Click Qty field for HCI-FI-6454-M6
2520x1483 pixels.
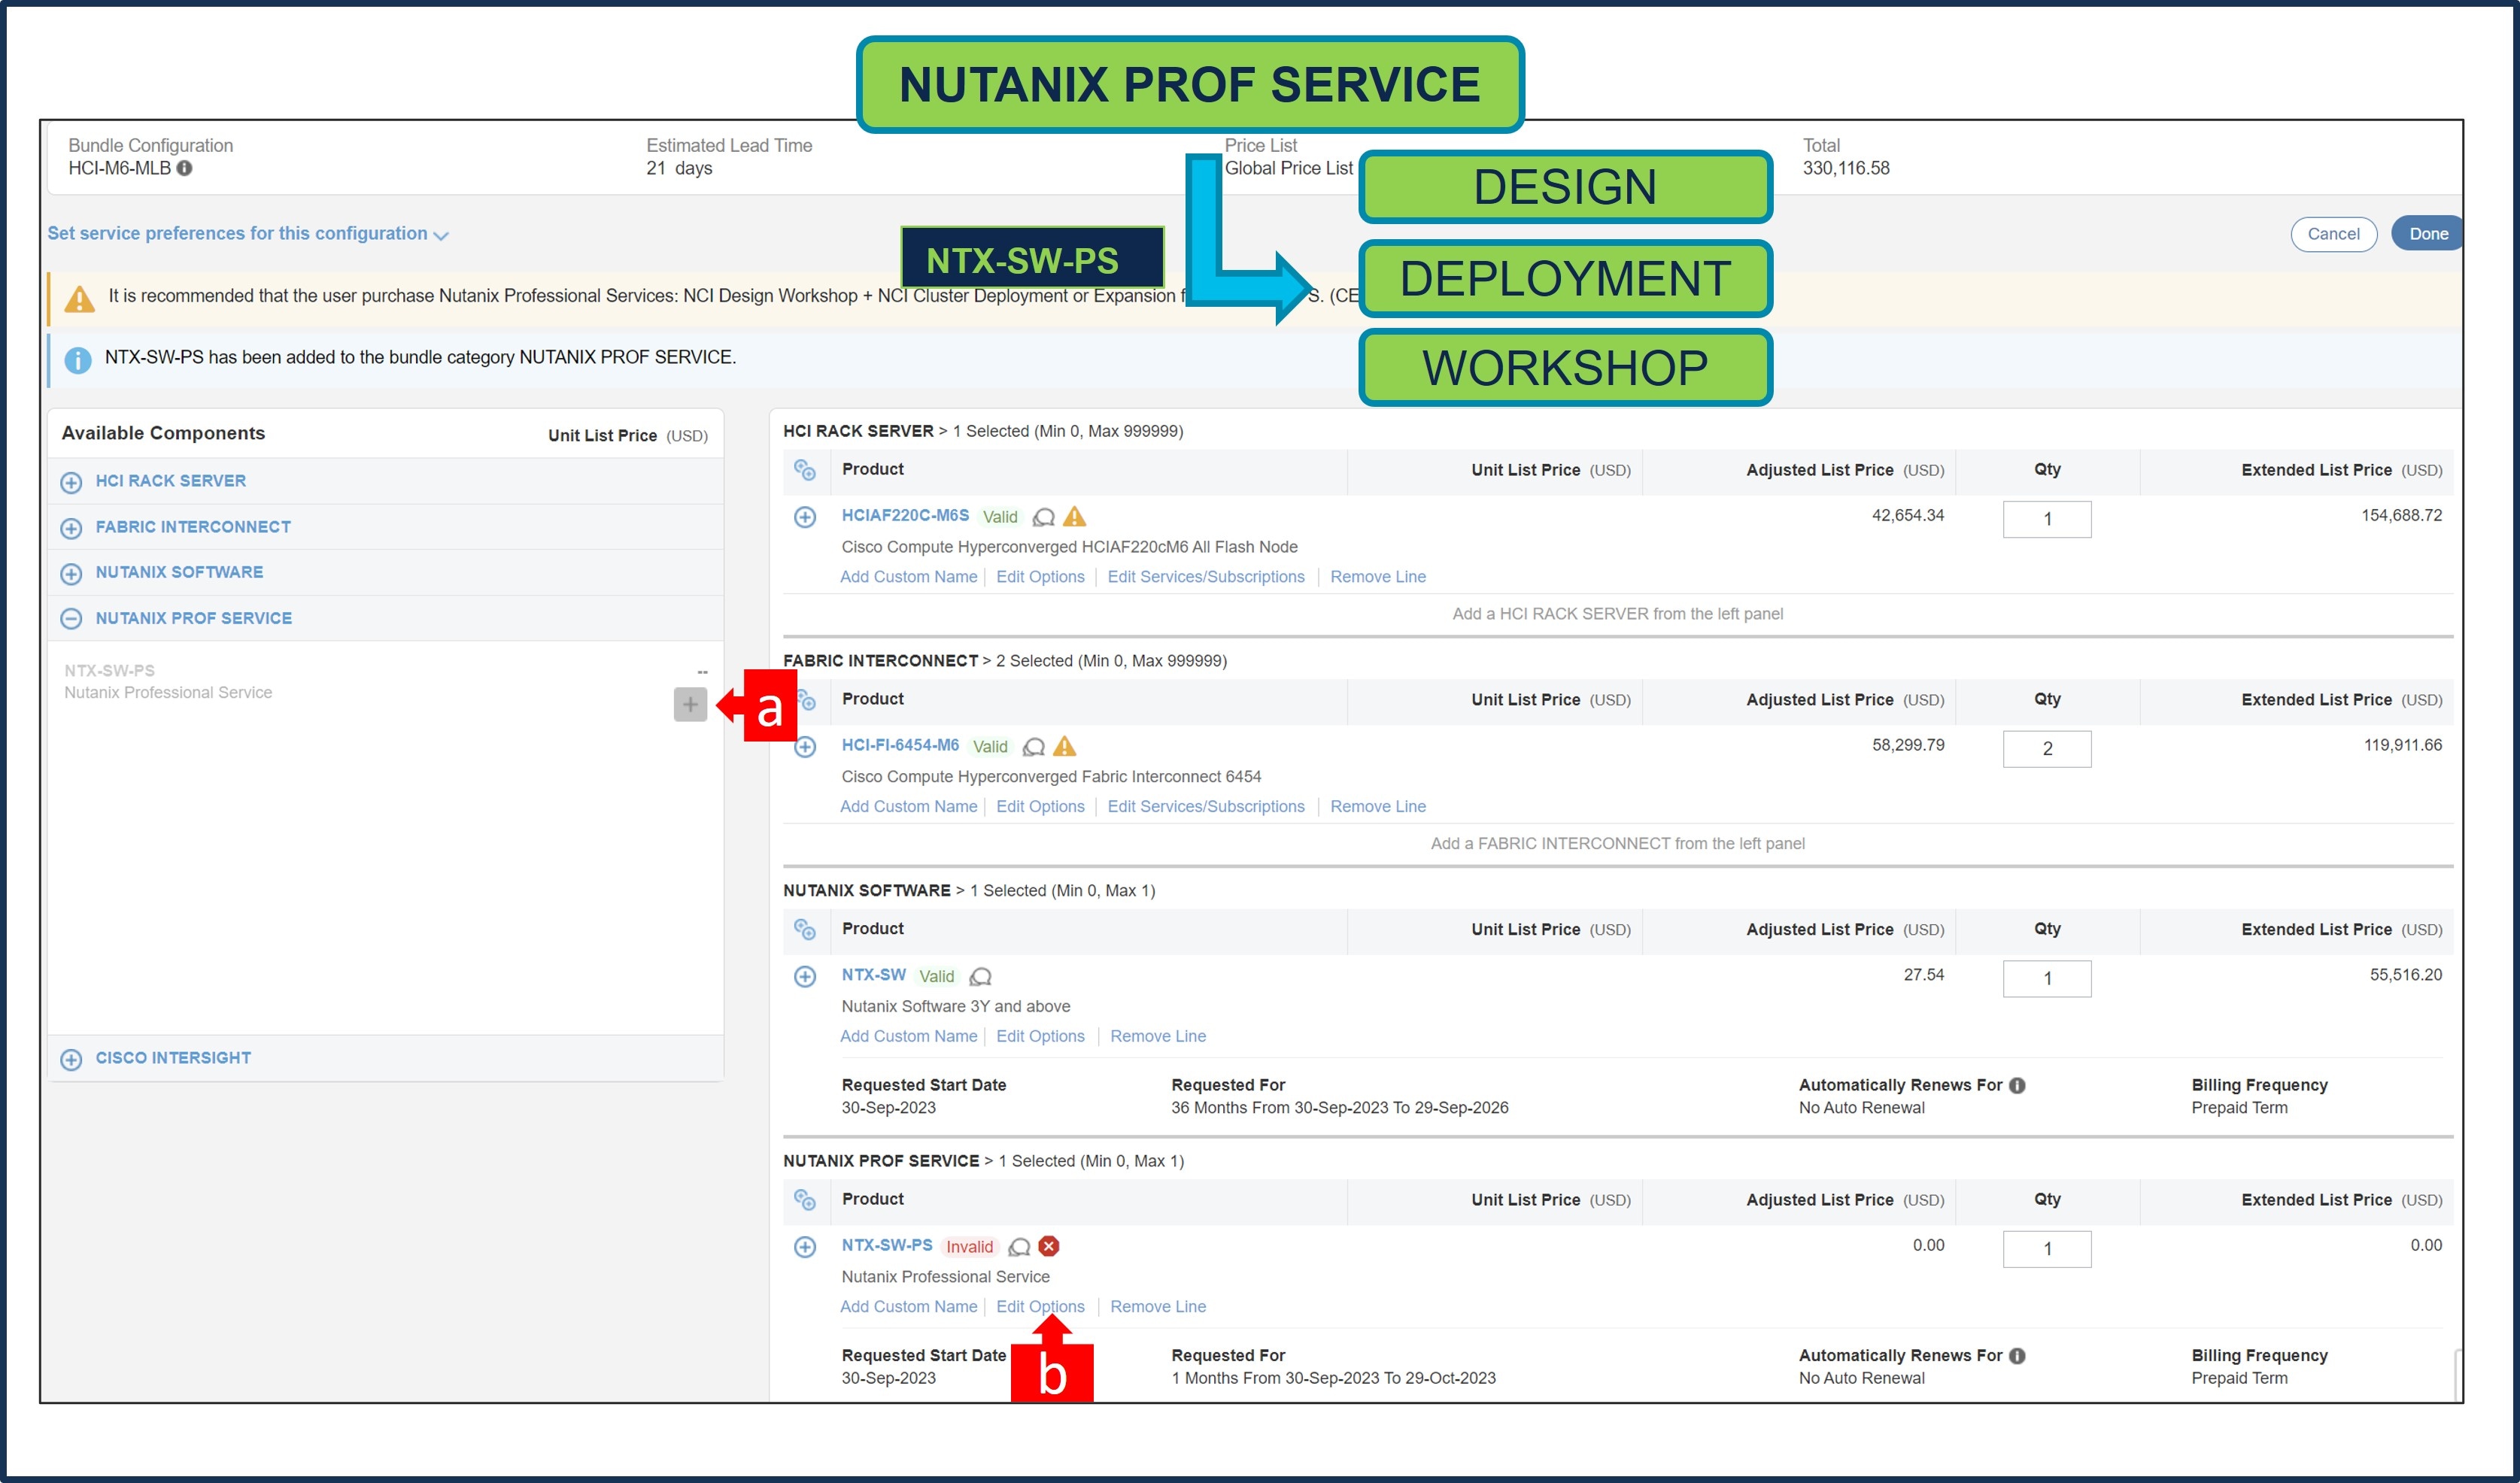click(x=2047, y=749)
